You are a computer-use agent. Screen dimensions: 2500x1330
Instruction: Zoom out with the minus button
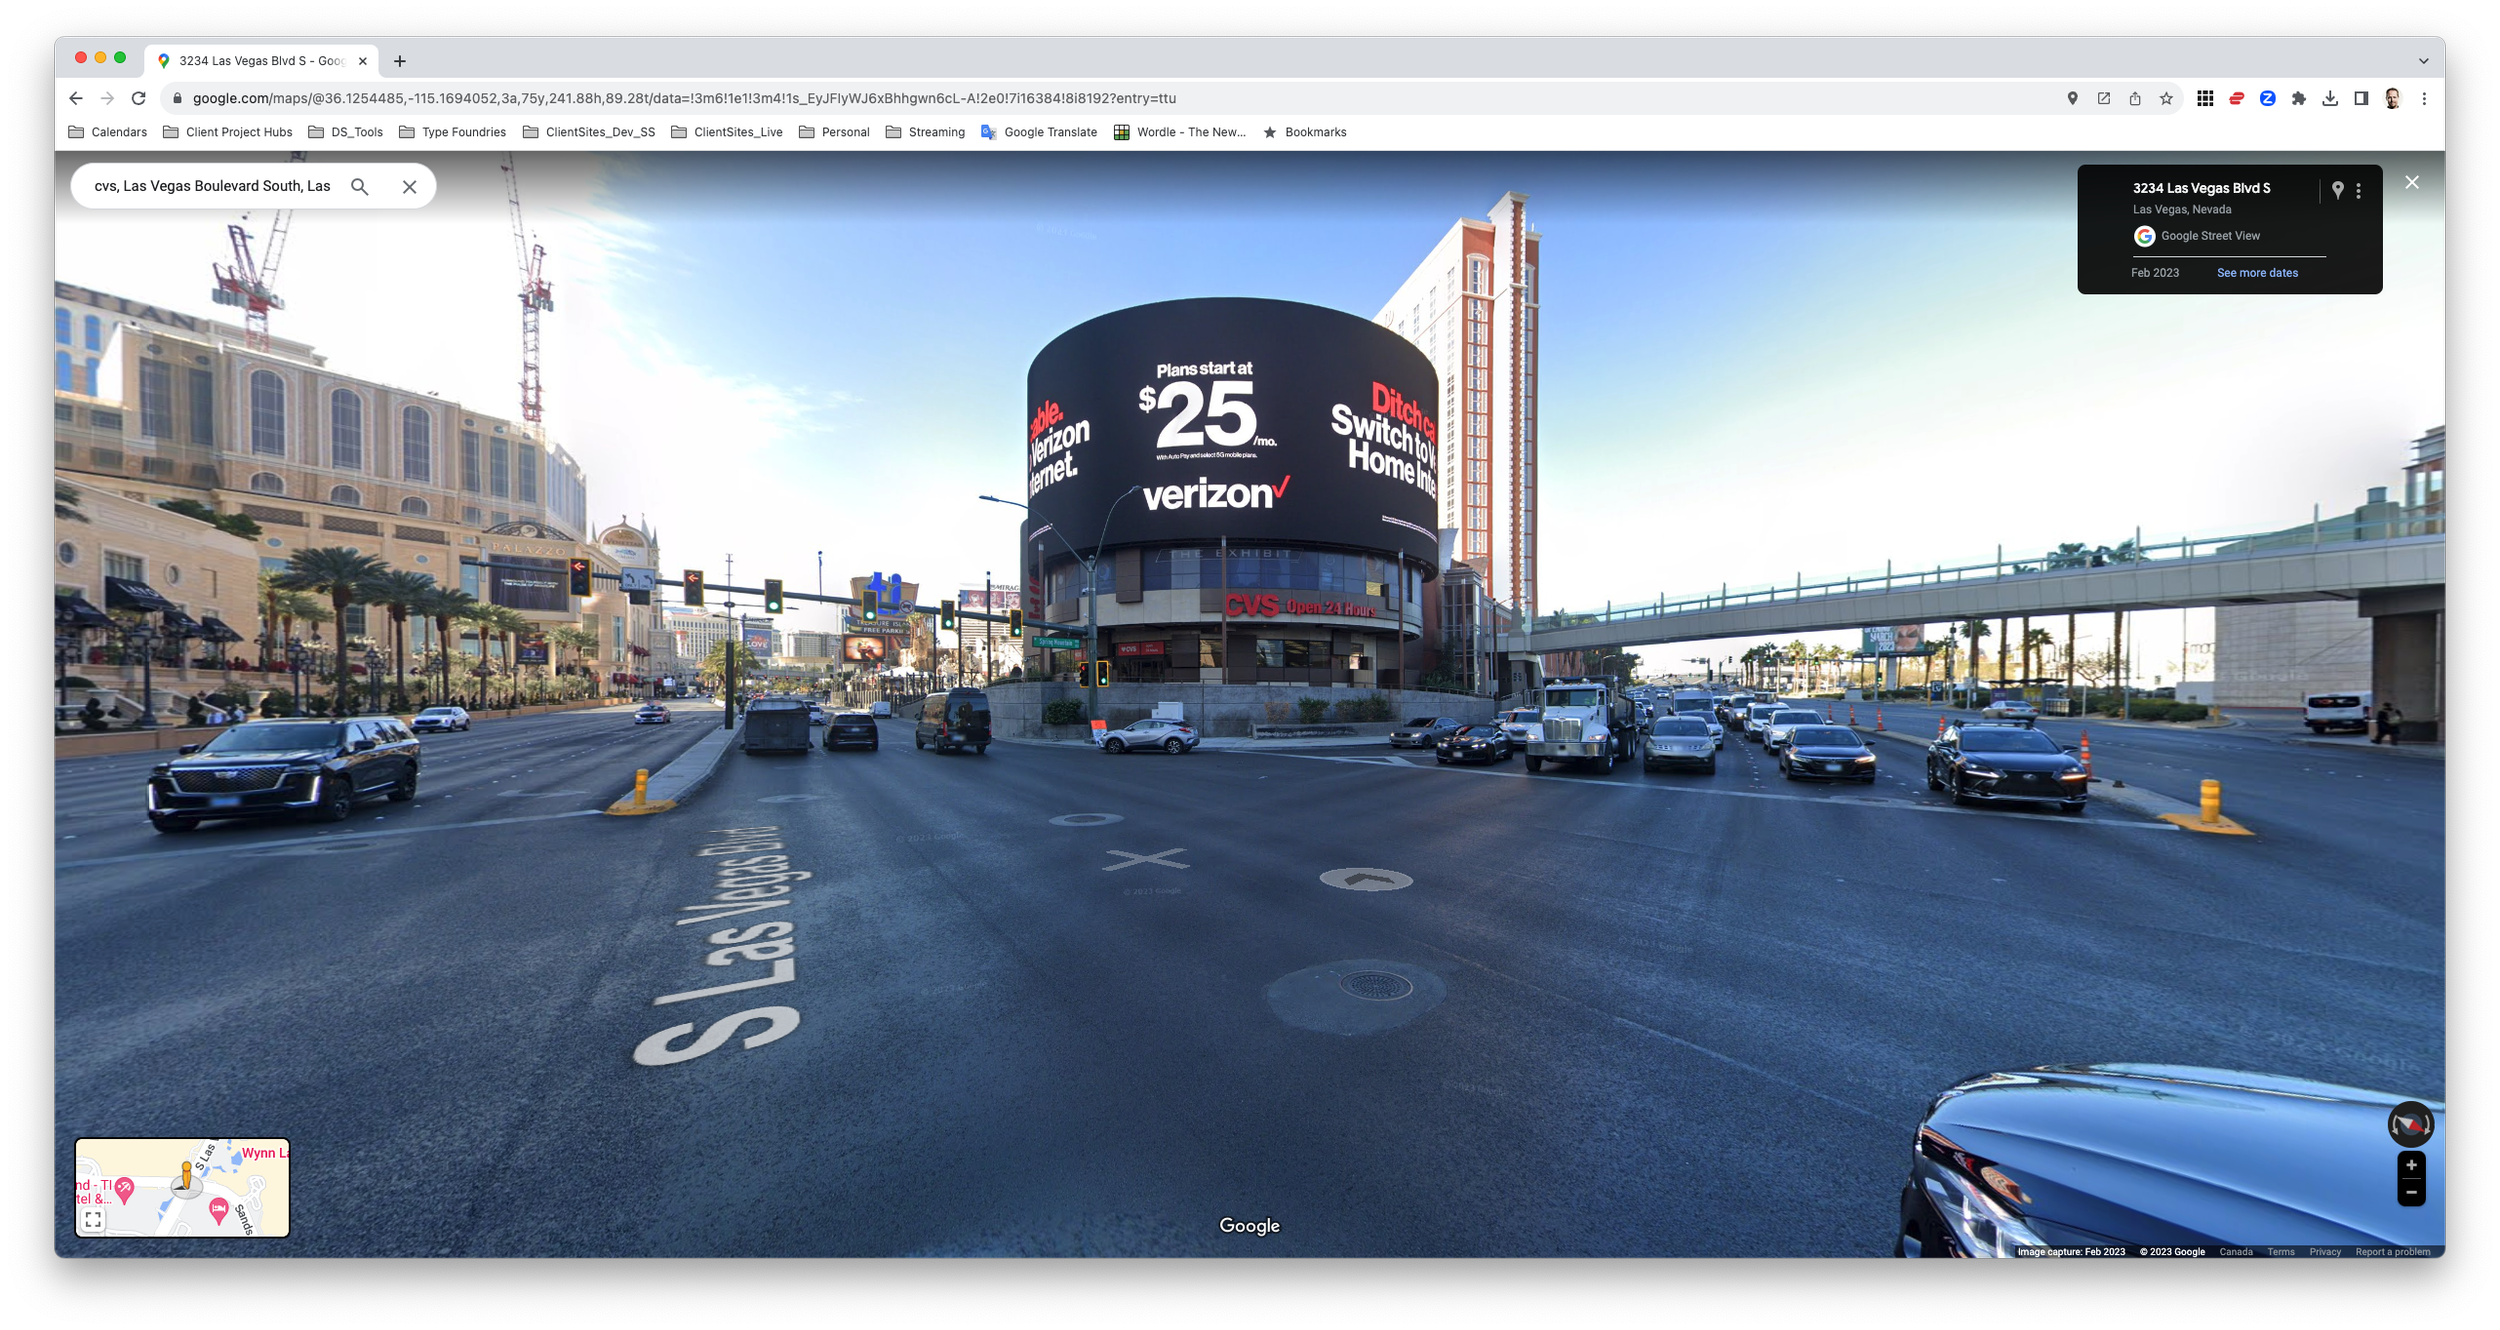click(x=2411, y=1193)
